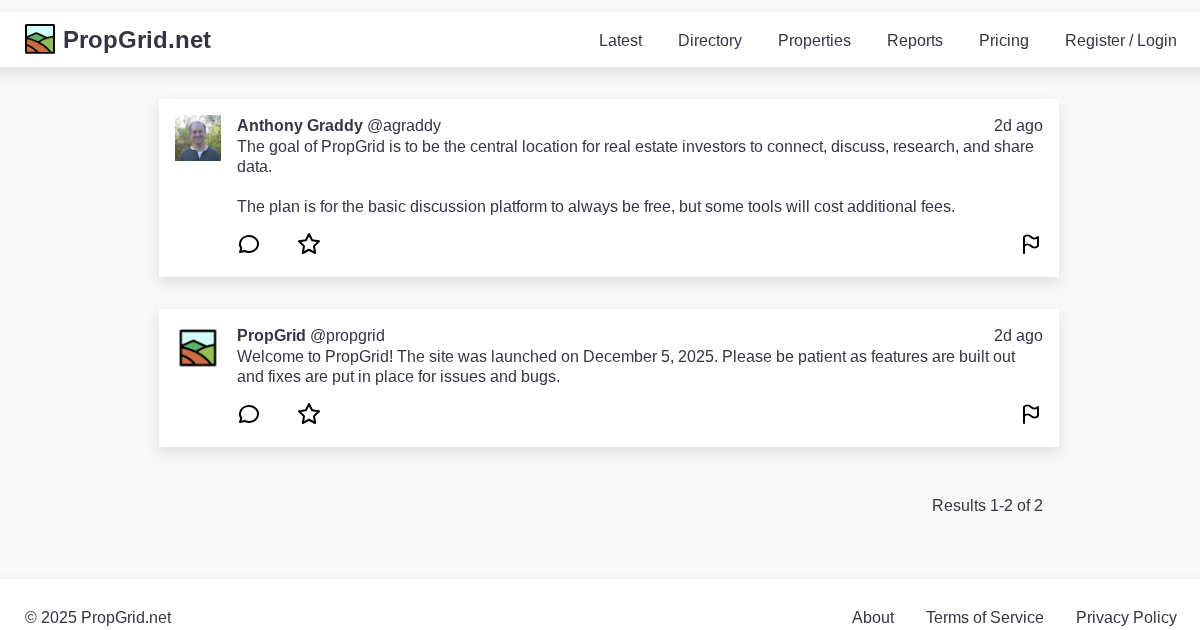View the Pricing page

(x=1004, y=40)
